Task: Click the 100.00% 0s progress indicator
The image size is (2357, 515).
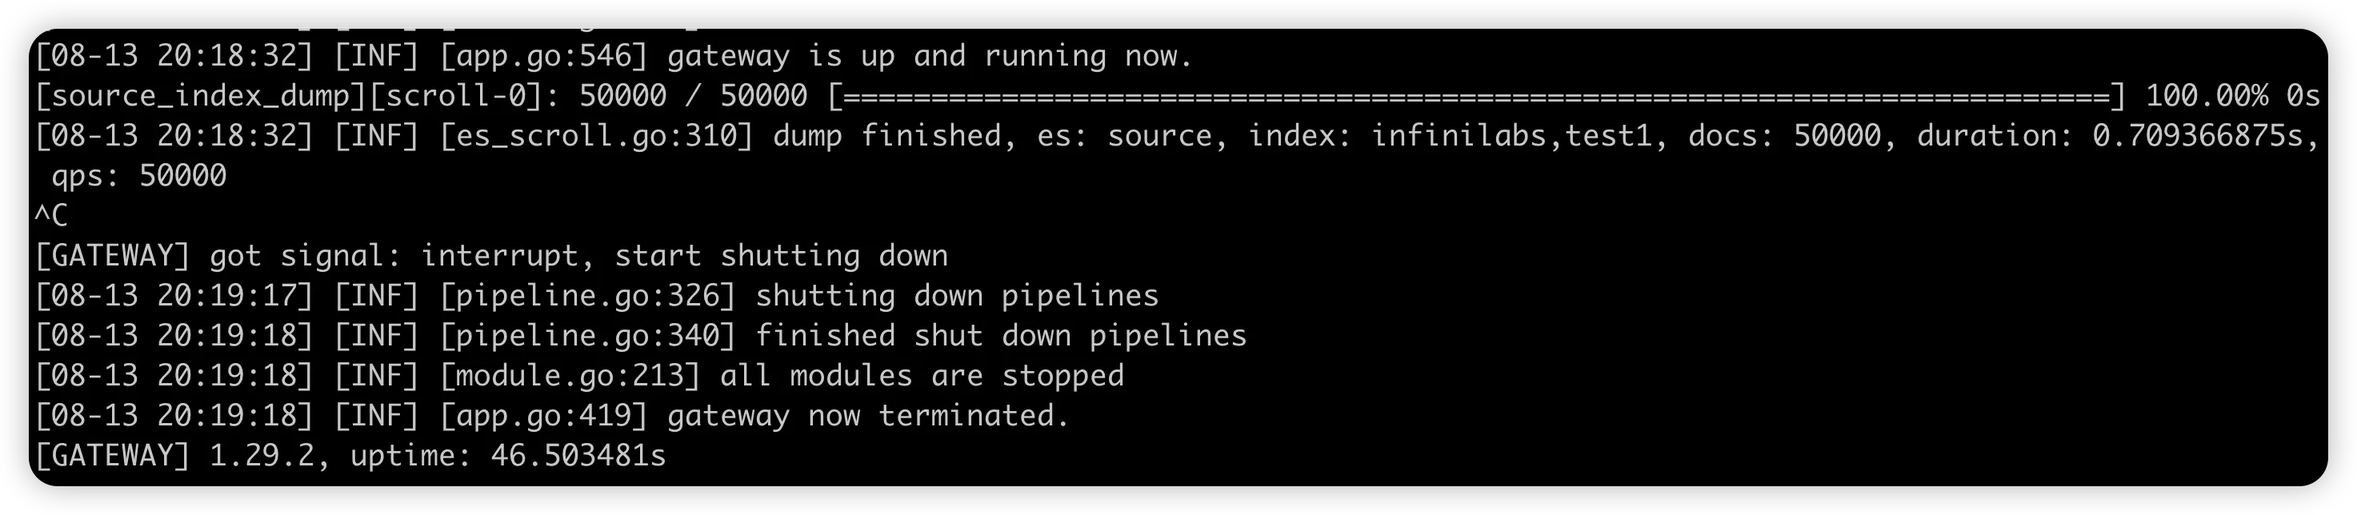Action: (x=2232, y=96)
